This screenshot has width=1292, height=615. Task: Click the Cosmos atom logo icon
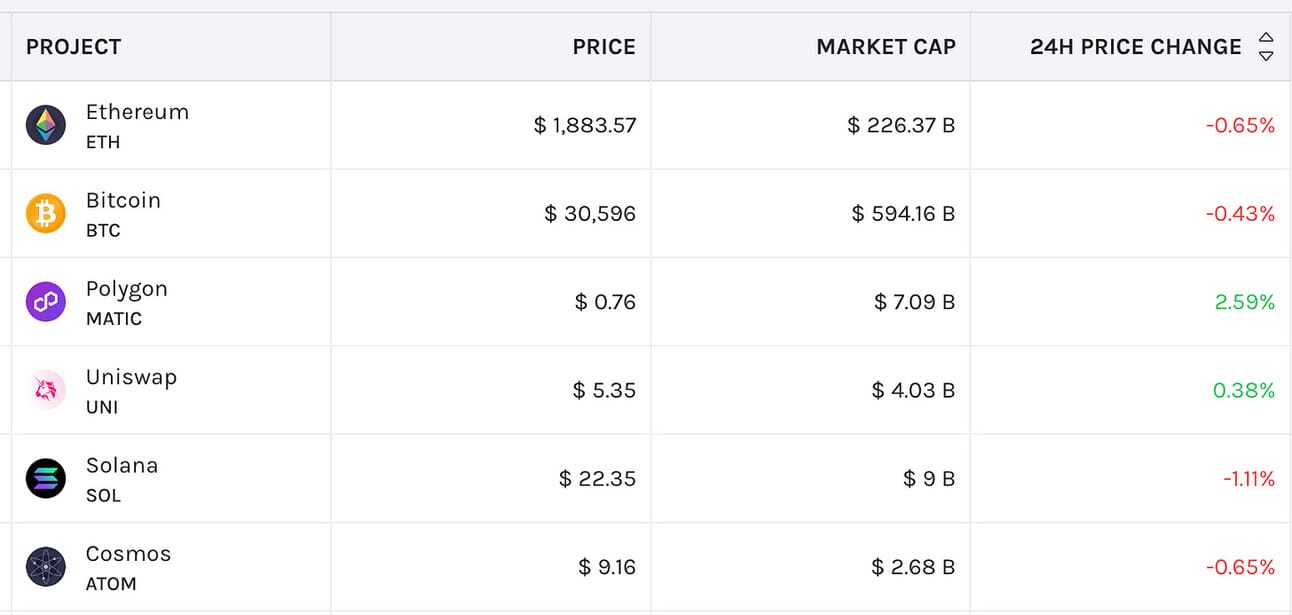coord(46,567)
